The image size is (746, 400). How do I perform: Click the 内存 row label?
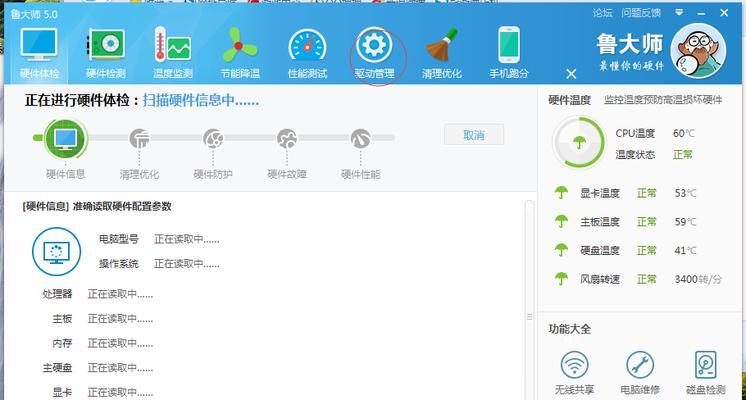click(x=62, y=343)
